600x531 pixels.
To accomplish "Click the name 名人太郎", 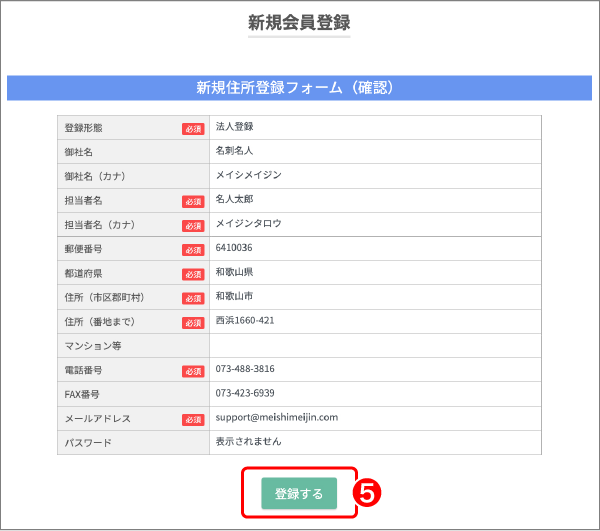I will coord(234,199).
